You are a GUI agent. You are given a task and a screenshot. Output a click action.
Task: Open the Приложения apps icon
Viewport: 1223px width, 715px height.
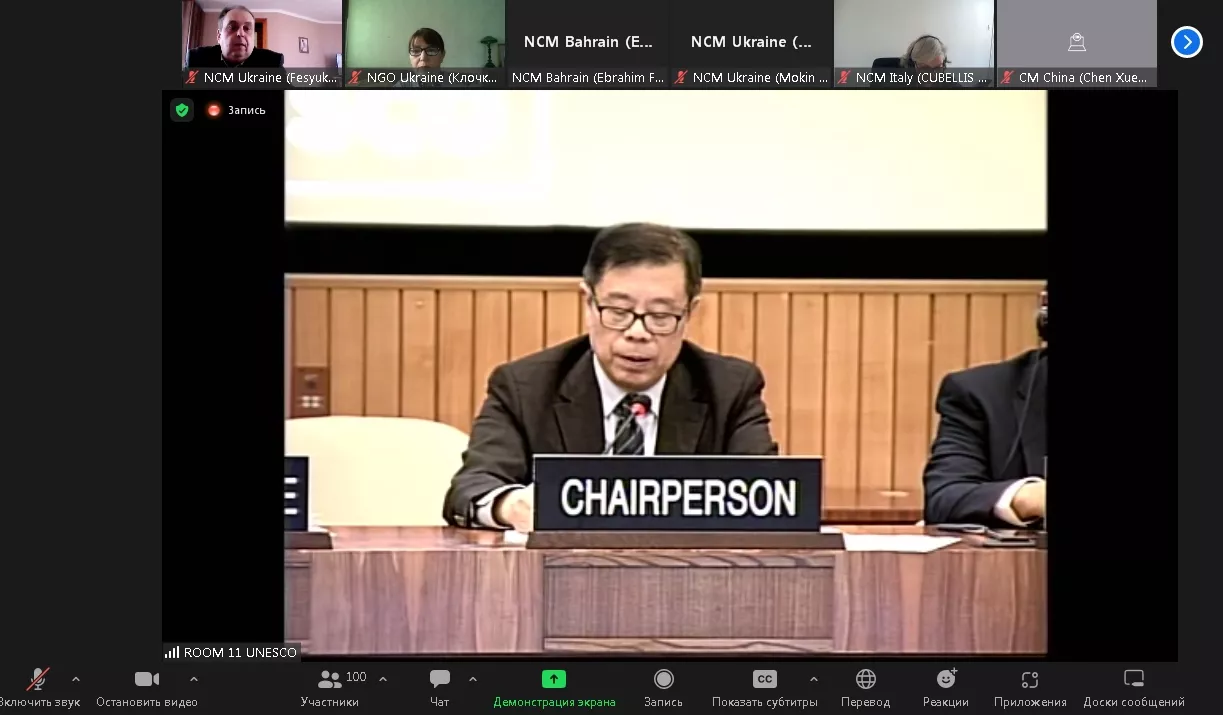pos(1029,680)
